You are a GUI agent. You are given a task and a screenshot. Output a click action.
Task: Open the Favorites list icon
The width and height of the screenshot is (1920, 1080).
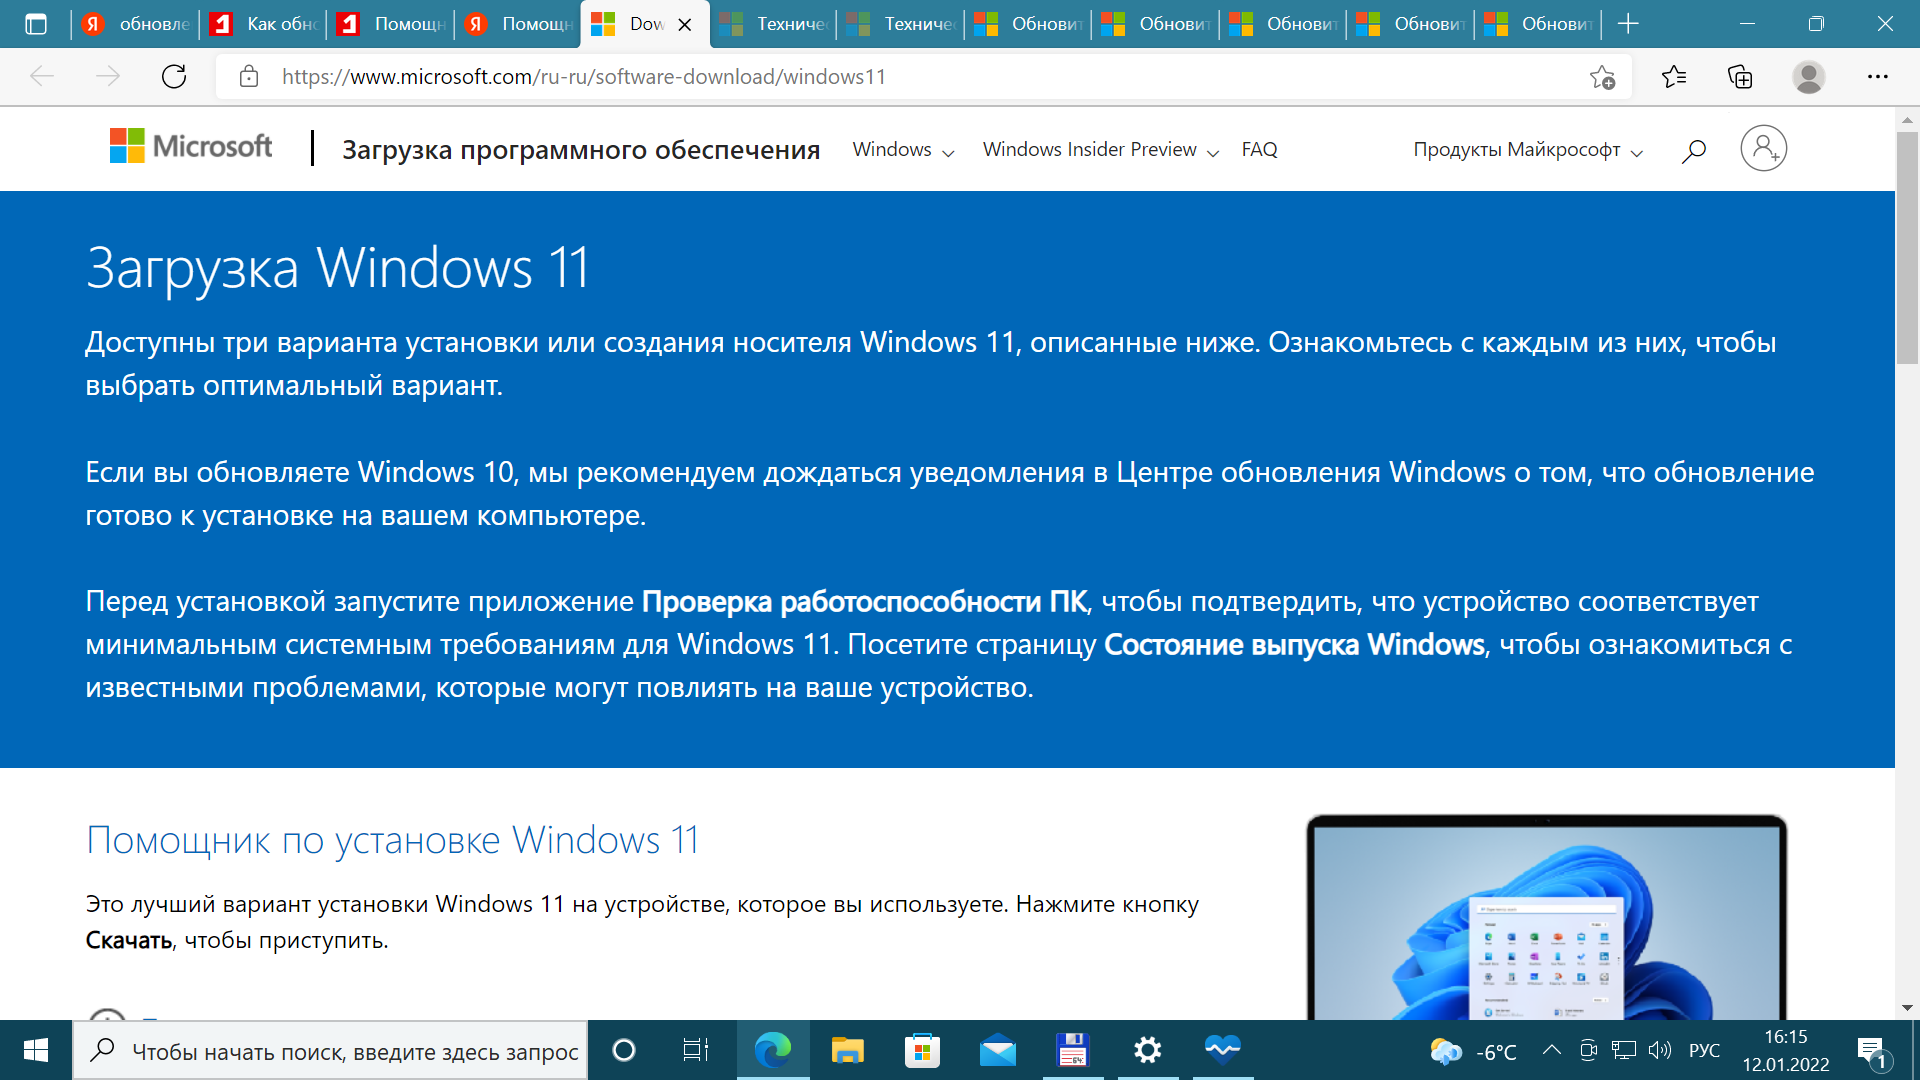tap(1673, 77)
